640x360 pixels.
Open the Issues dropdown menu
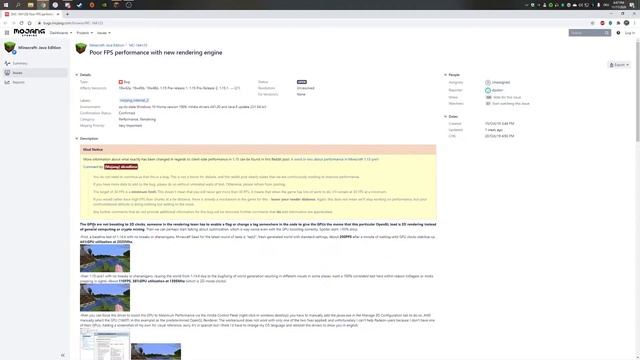pyautogui.click(x=104, y=33)
